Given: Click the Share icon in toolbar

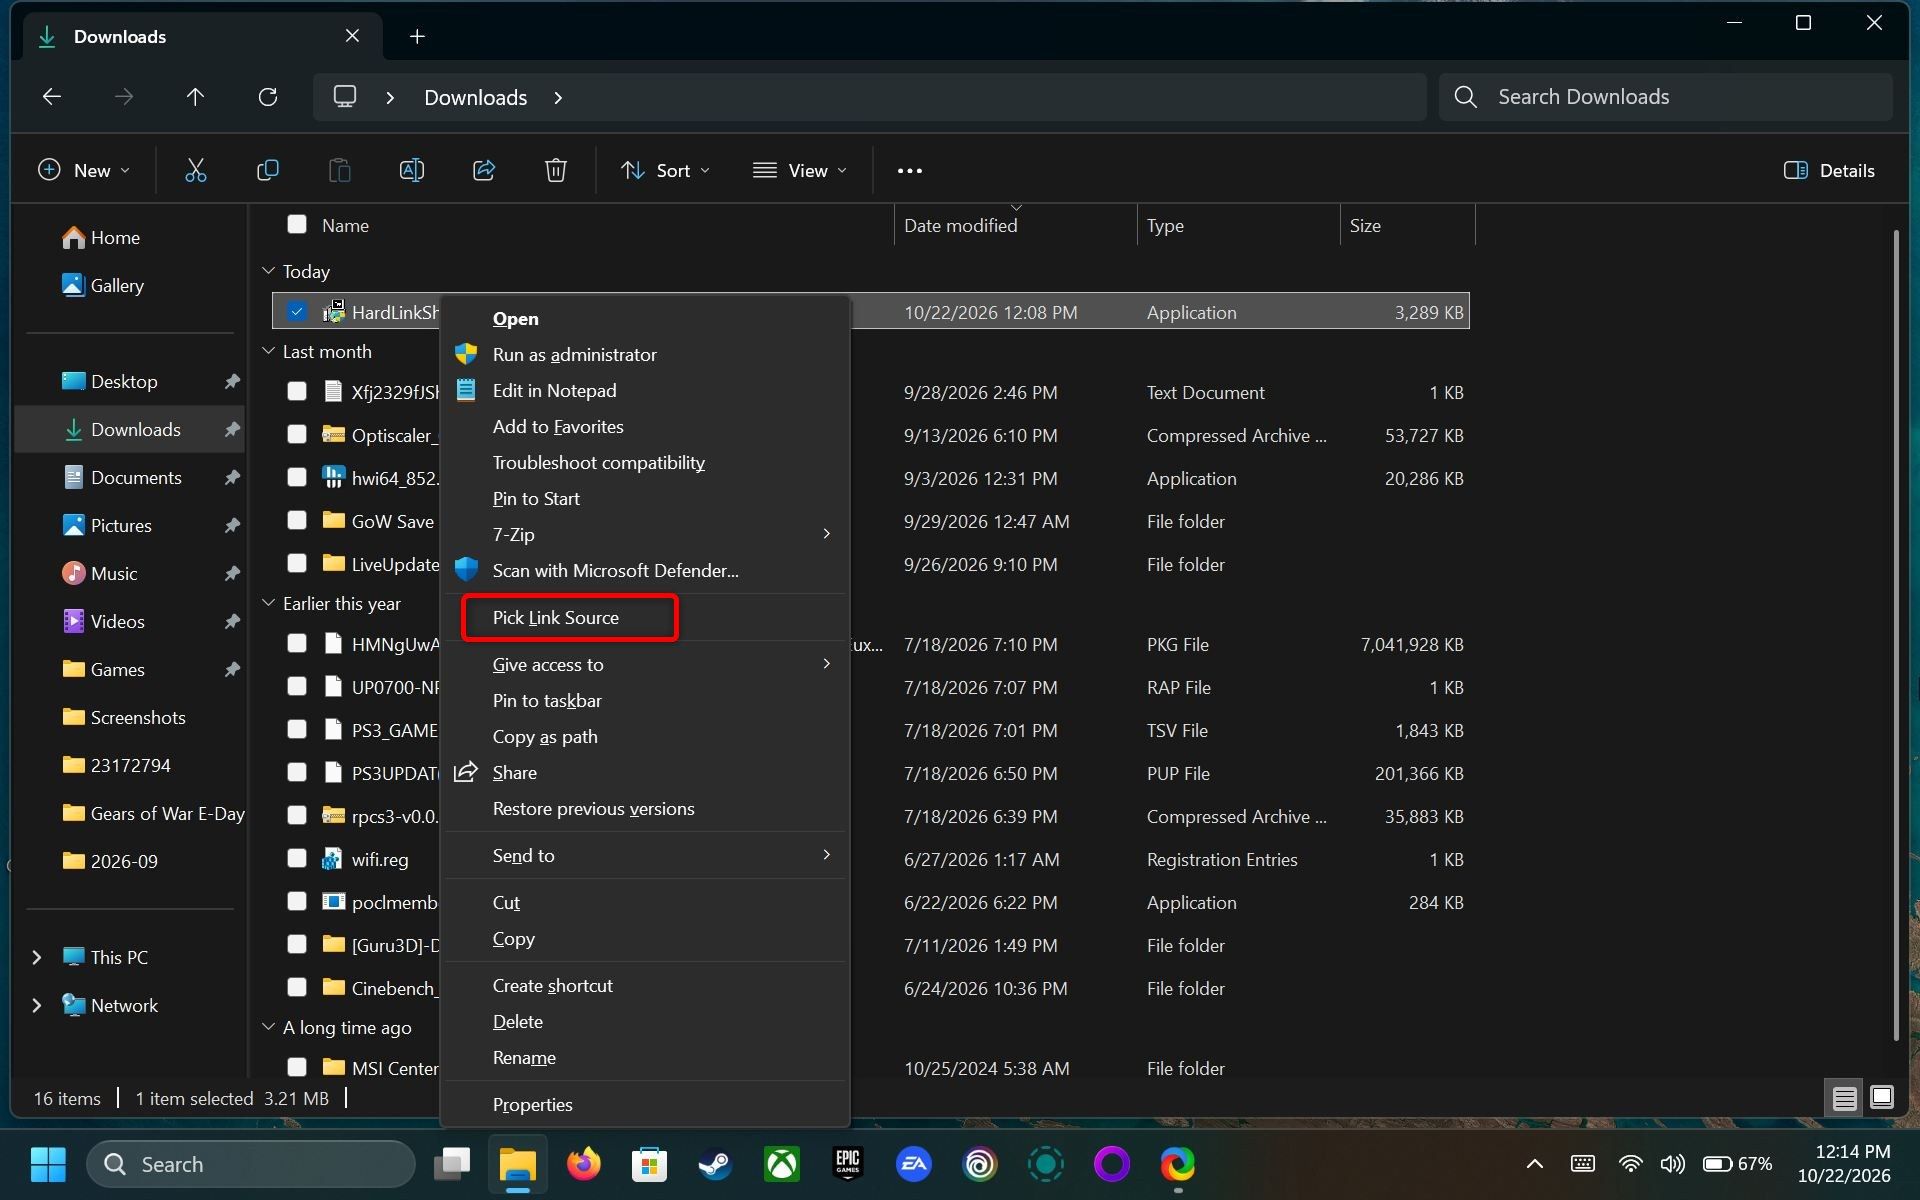Looking at the screenshot, I should (484, 170).
